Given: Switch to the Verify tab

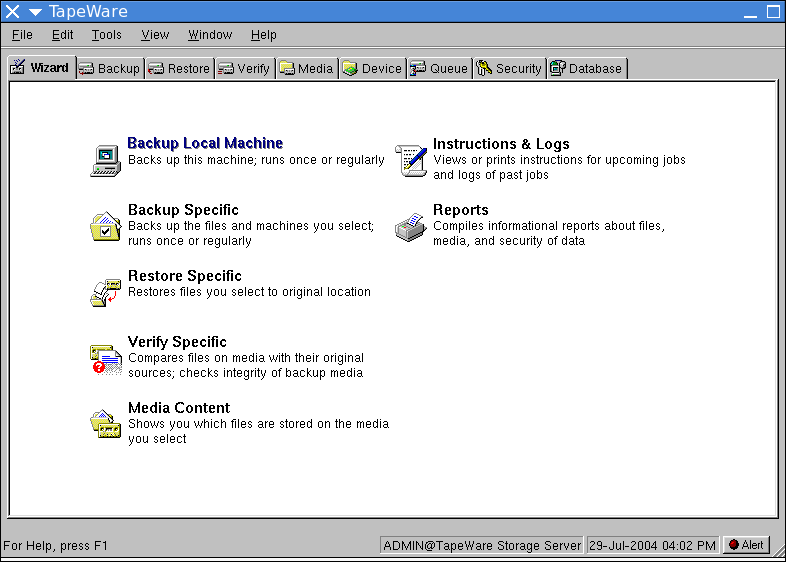Looking at the screenshot, I should coord(245,69).
